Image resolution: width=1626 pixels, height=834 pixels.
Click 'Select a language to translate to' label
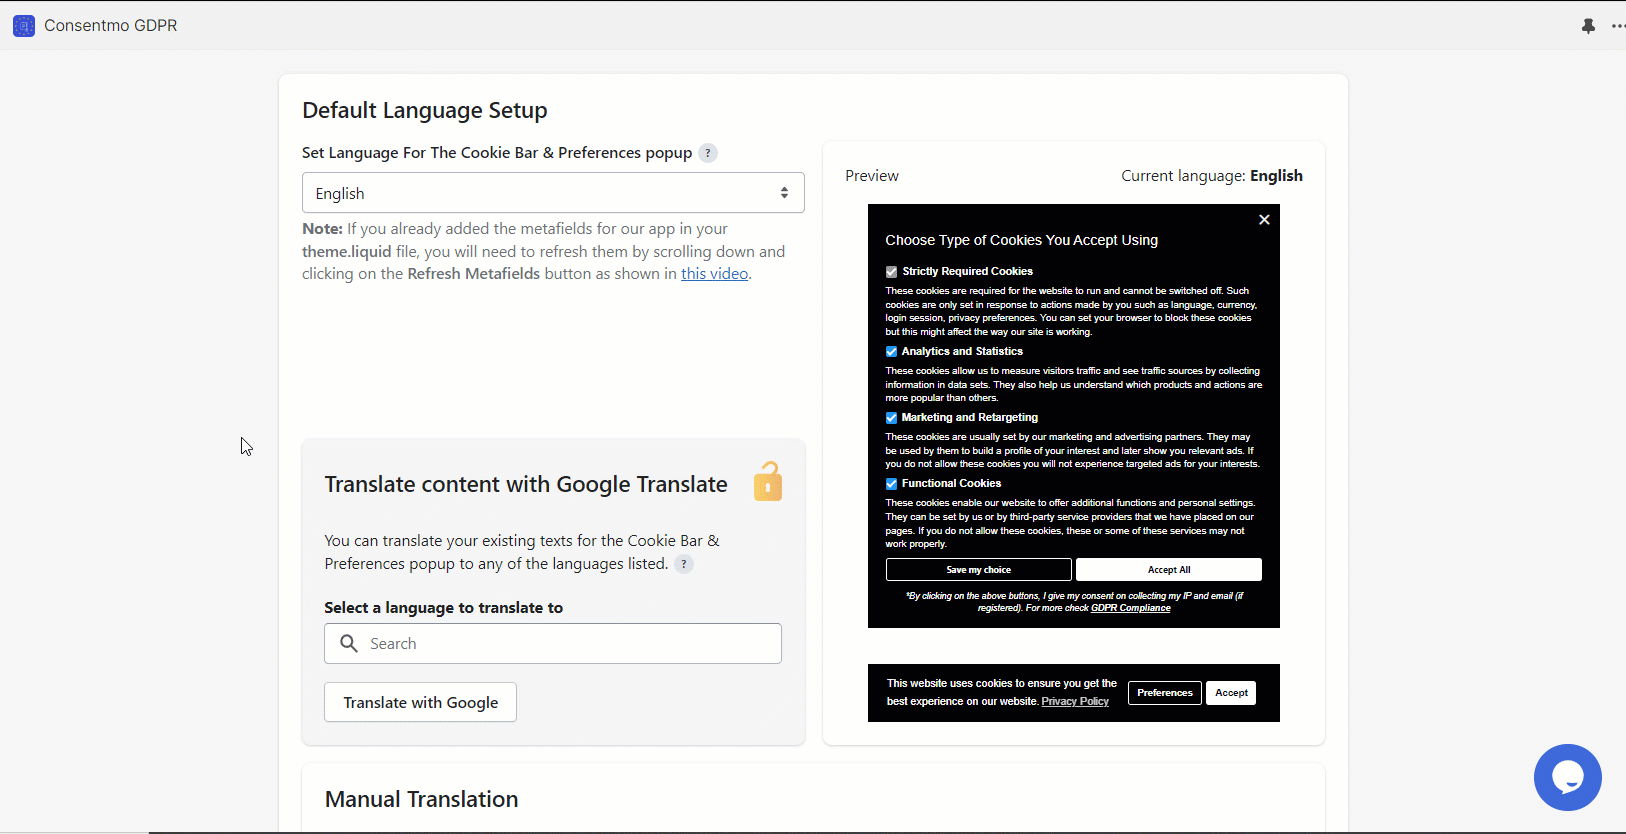coord(443,608)
